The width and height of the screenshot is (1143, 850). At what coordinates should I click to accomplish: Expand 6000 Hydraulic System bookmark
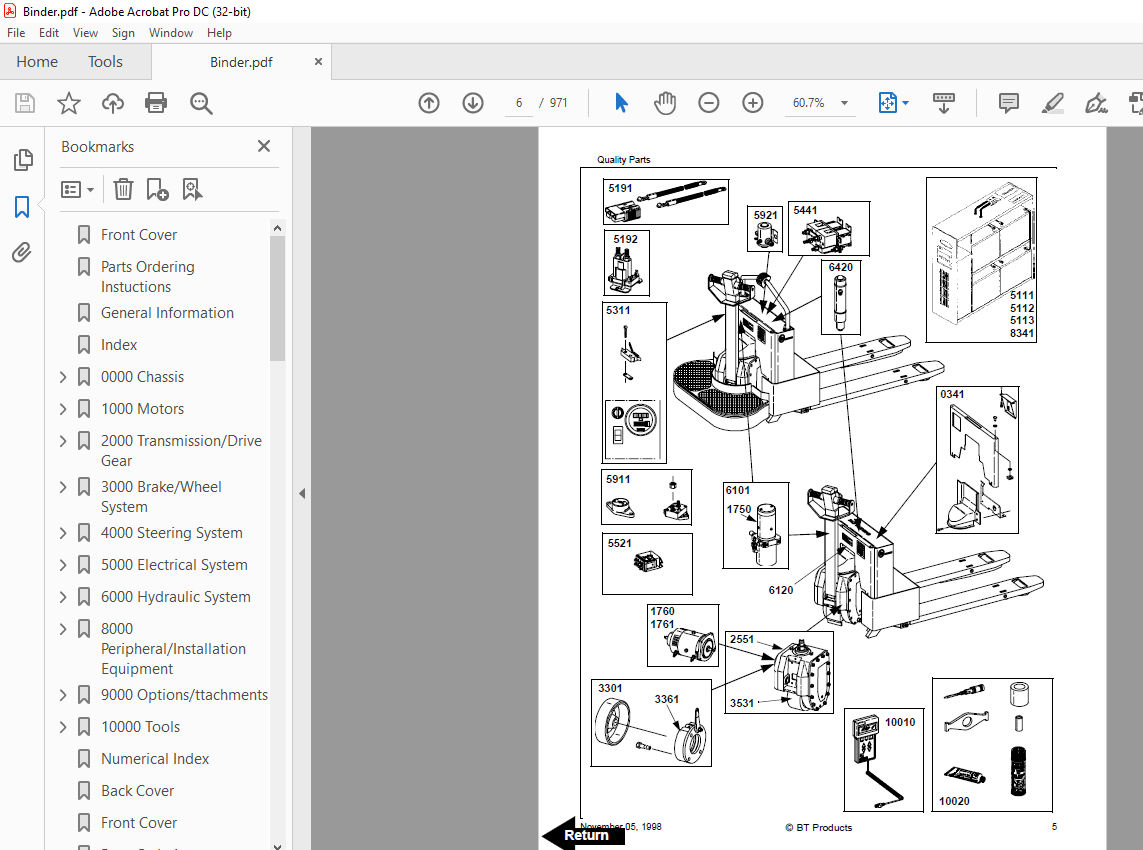coord(63,597)
